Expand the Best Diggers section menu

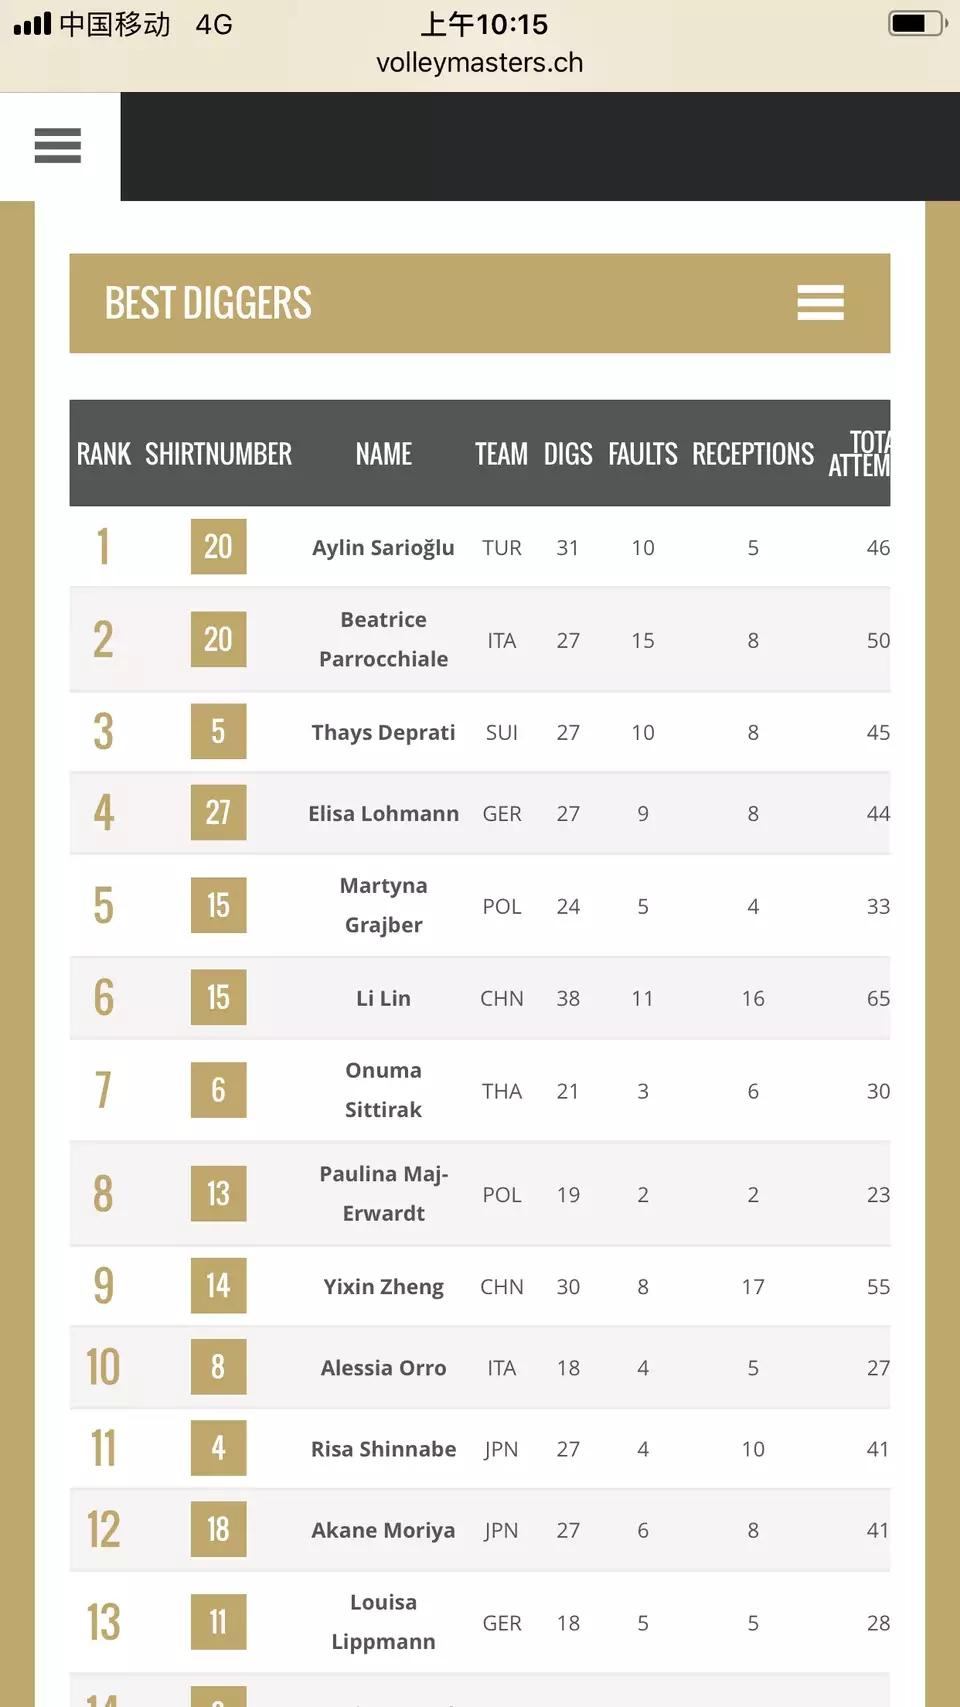[x=820, y=303]
